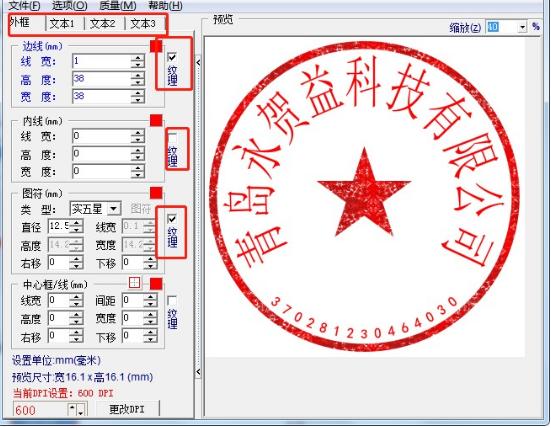Expand the 缩放 zoom dropdown
551x428 pixels.
tap(523, 27)
